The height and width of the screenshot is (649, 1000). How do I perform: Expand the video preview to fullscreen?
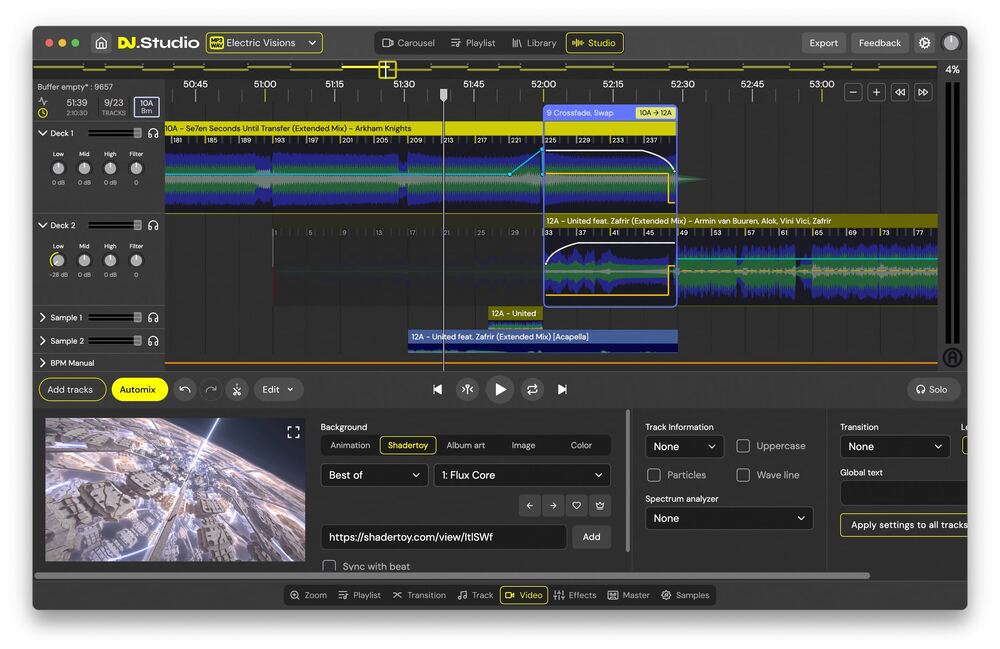(293, 431)
